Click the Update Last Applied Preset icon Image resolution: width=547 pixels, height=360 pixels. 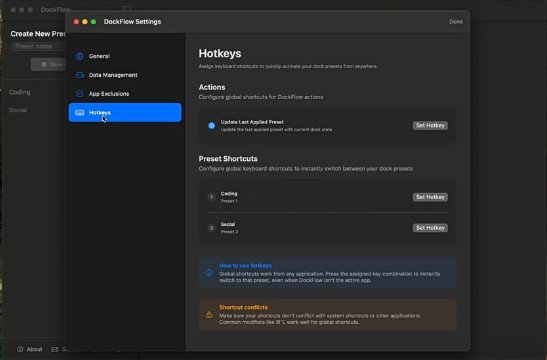click(x=211, y=126)
